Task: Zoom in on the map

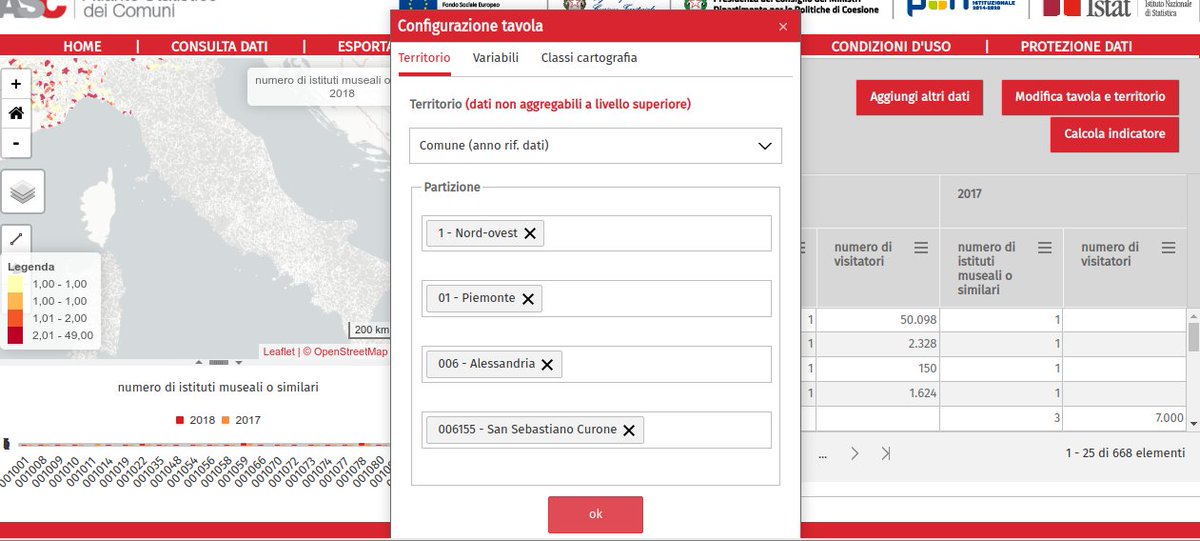Action: (x=16, y=84)
